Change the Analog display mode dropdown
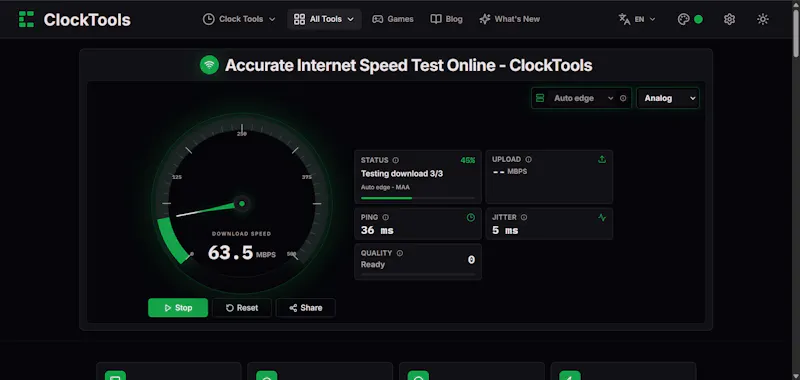This screenshot has width=800, height=380. click(668, 98)
